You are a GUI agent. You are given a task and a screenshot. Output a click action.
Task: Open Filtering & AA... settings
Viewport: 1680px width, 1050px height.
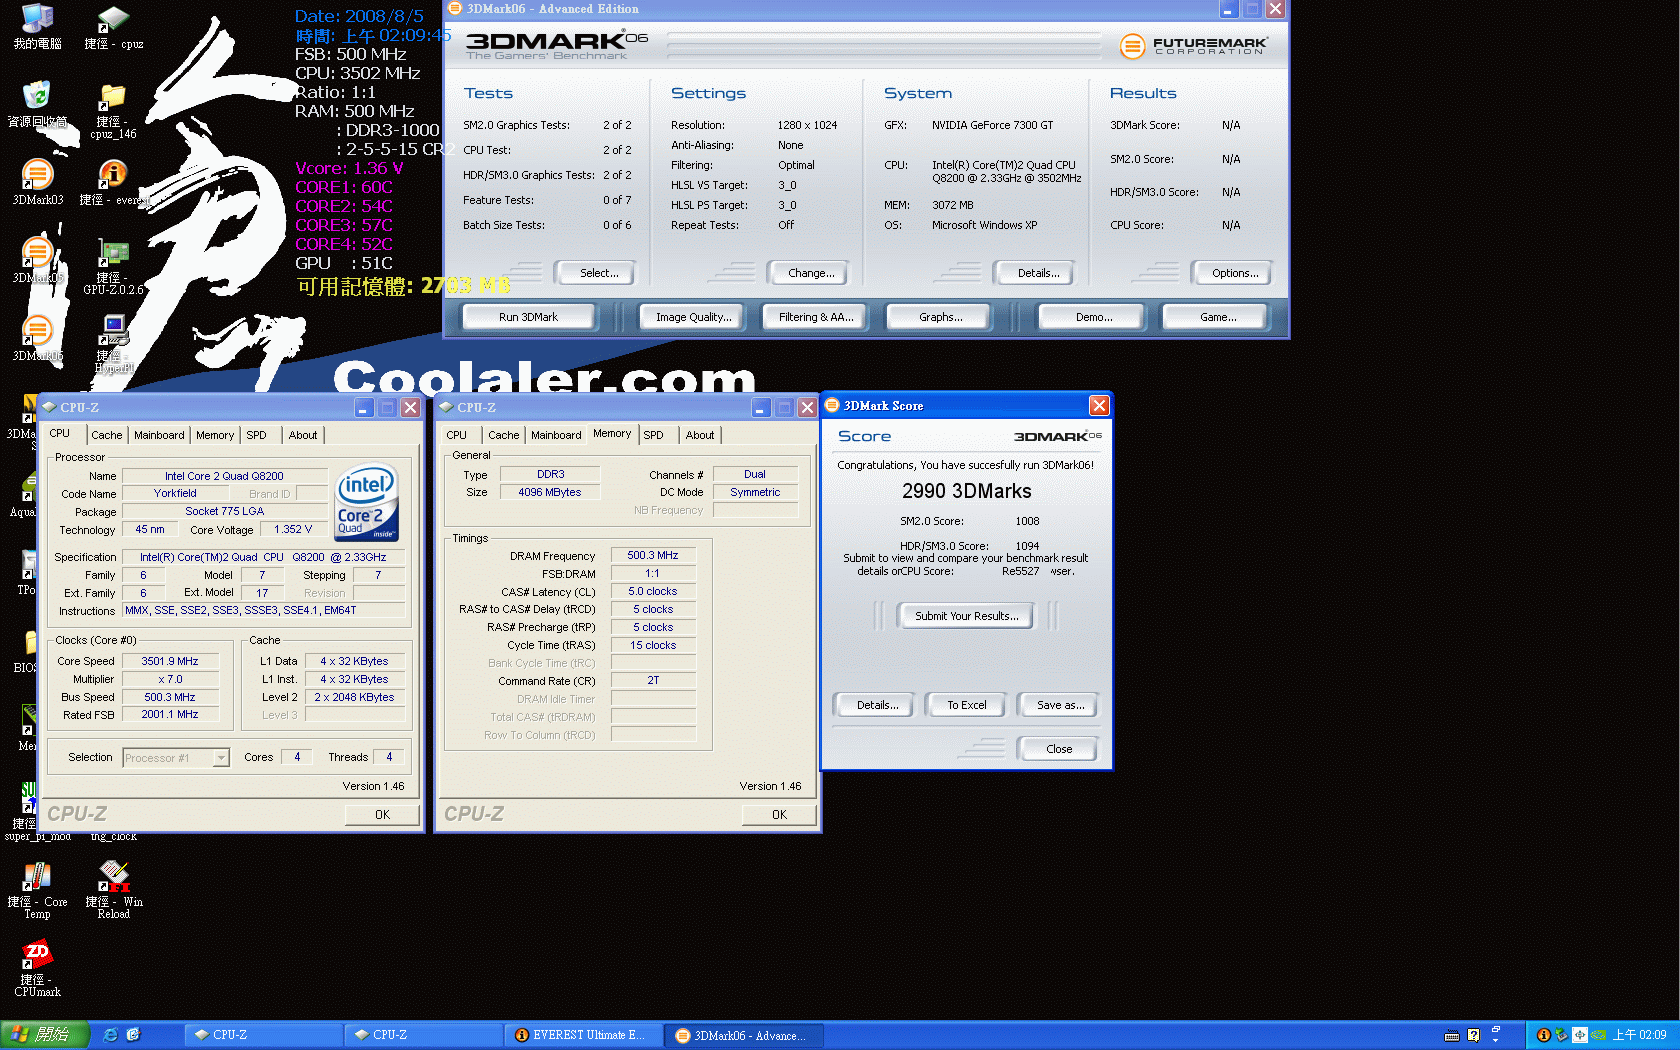click(816, 317)
